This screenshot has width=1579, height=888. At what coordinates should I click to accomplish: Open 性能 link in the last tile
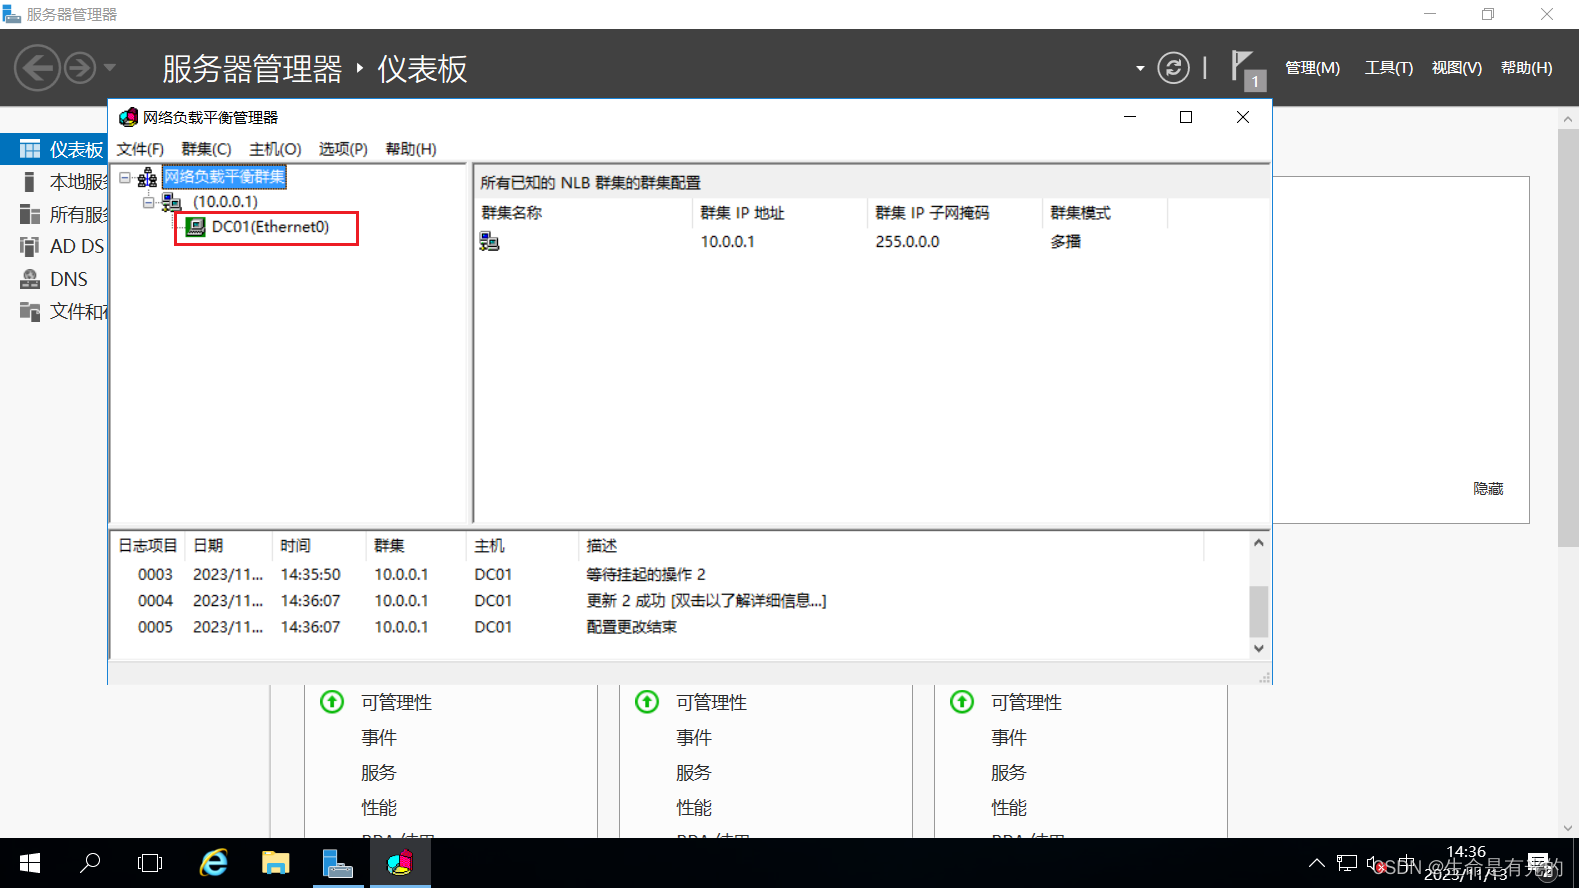point(1009,807)
